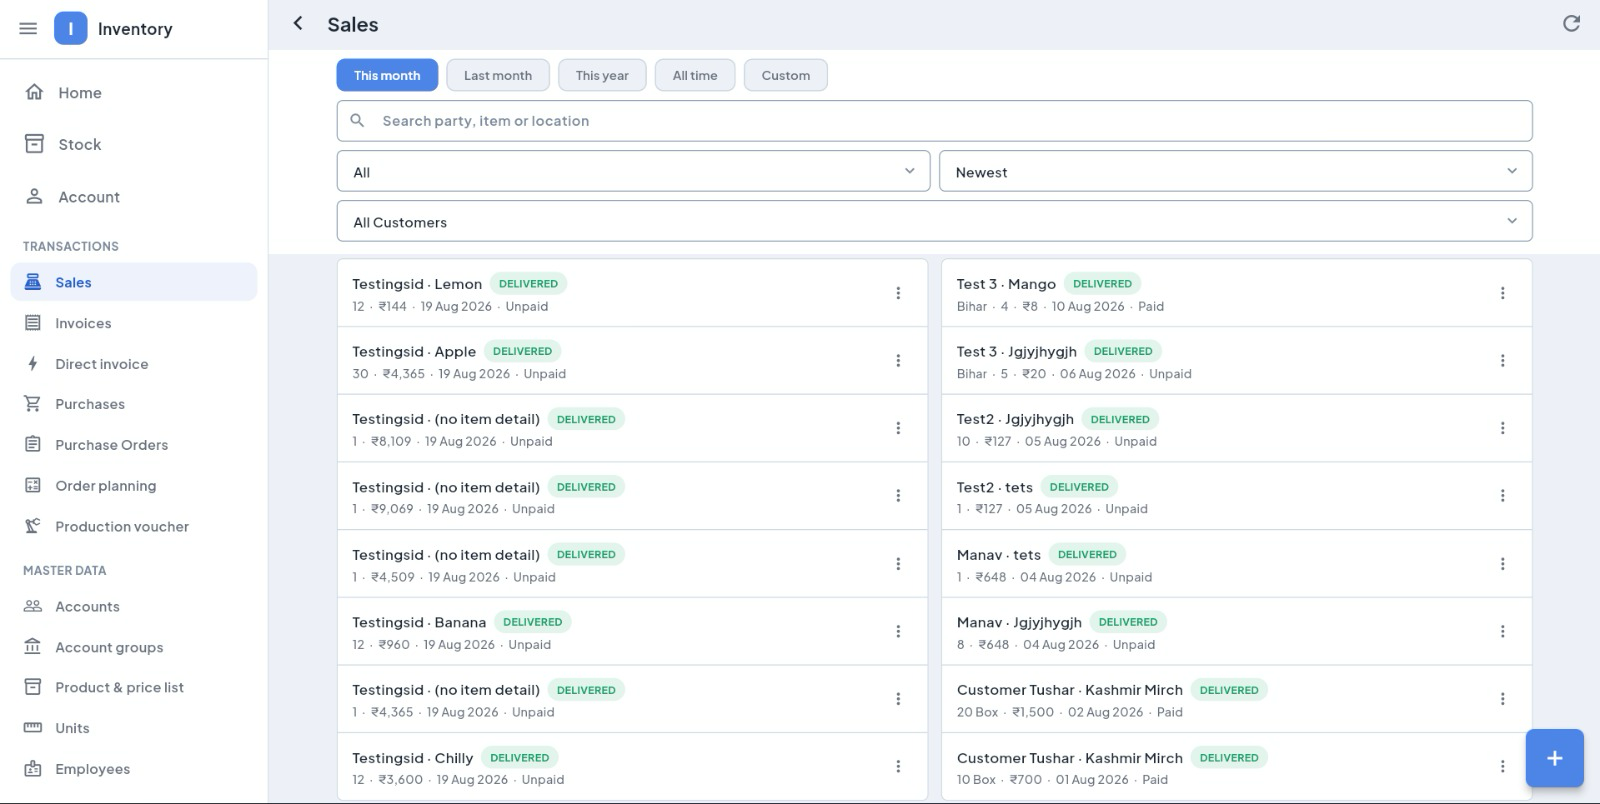Screen dimensions: 1600x804
Task: Click the Order planning icon
Action: [x=33, y=486]
